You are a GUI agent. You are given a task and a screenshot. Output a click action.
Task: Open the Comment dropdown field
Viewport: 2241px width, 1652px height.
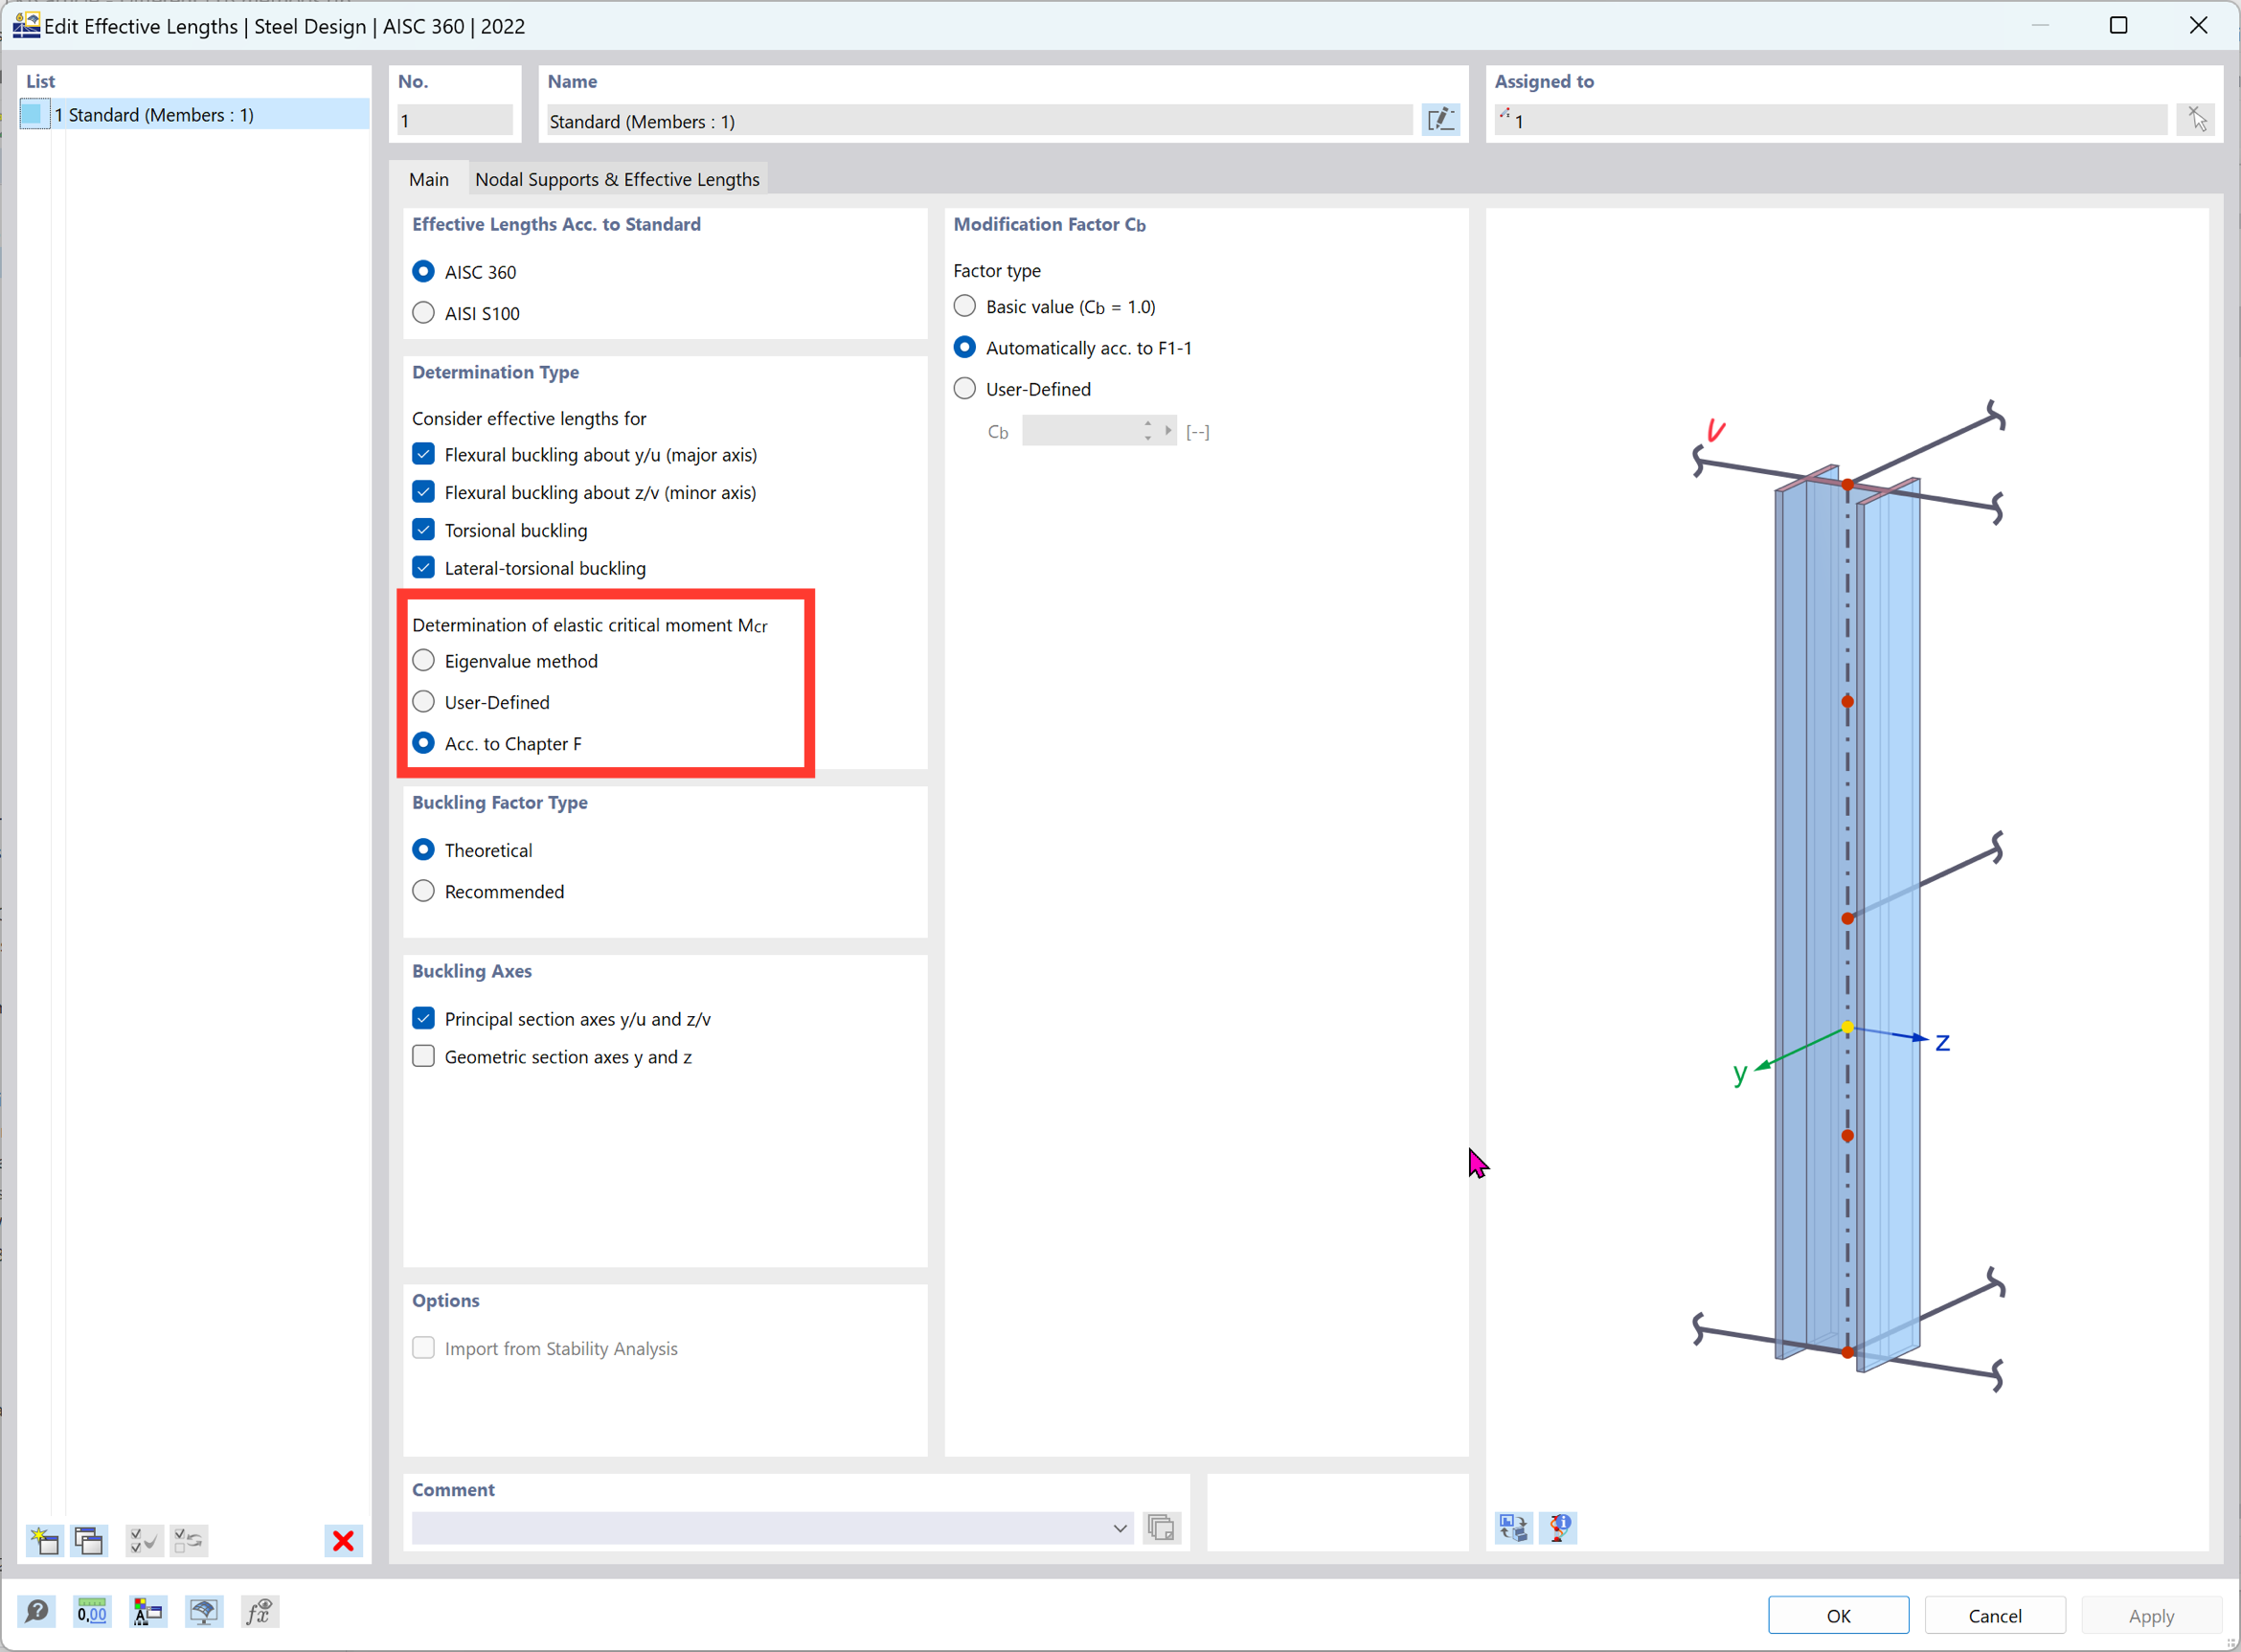tap(1120, 1528)
